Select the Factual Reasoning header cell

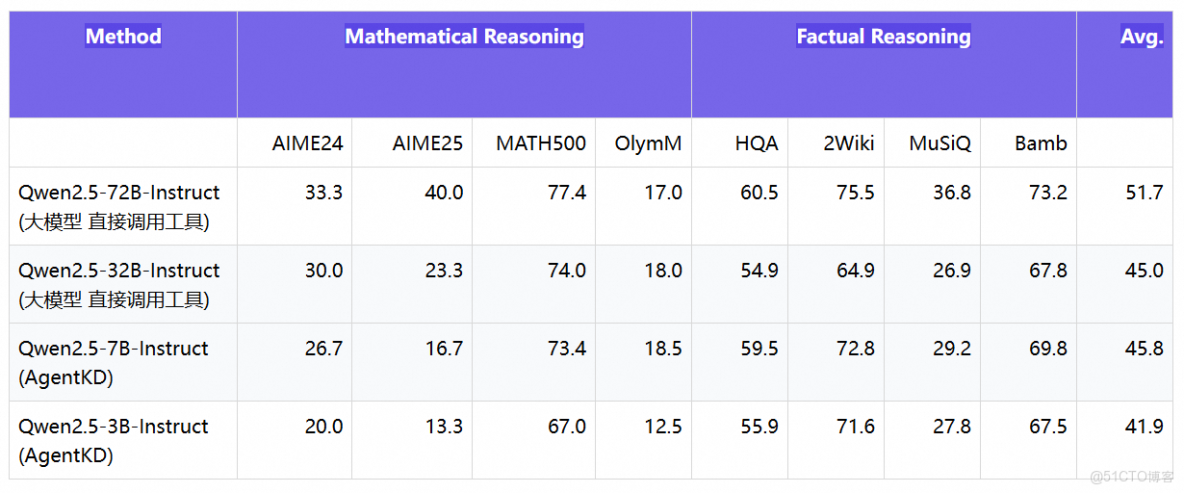pos(883,37)
